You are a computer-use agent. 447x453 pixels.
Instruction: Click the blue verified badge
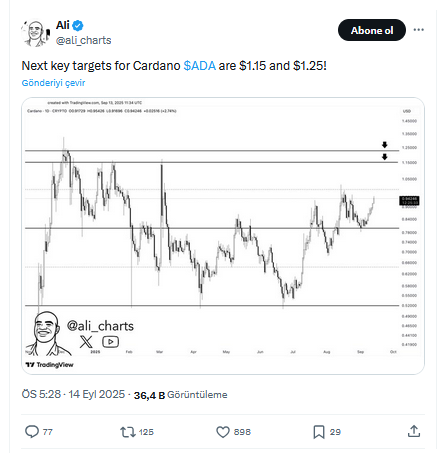tap(78, 25)
